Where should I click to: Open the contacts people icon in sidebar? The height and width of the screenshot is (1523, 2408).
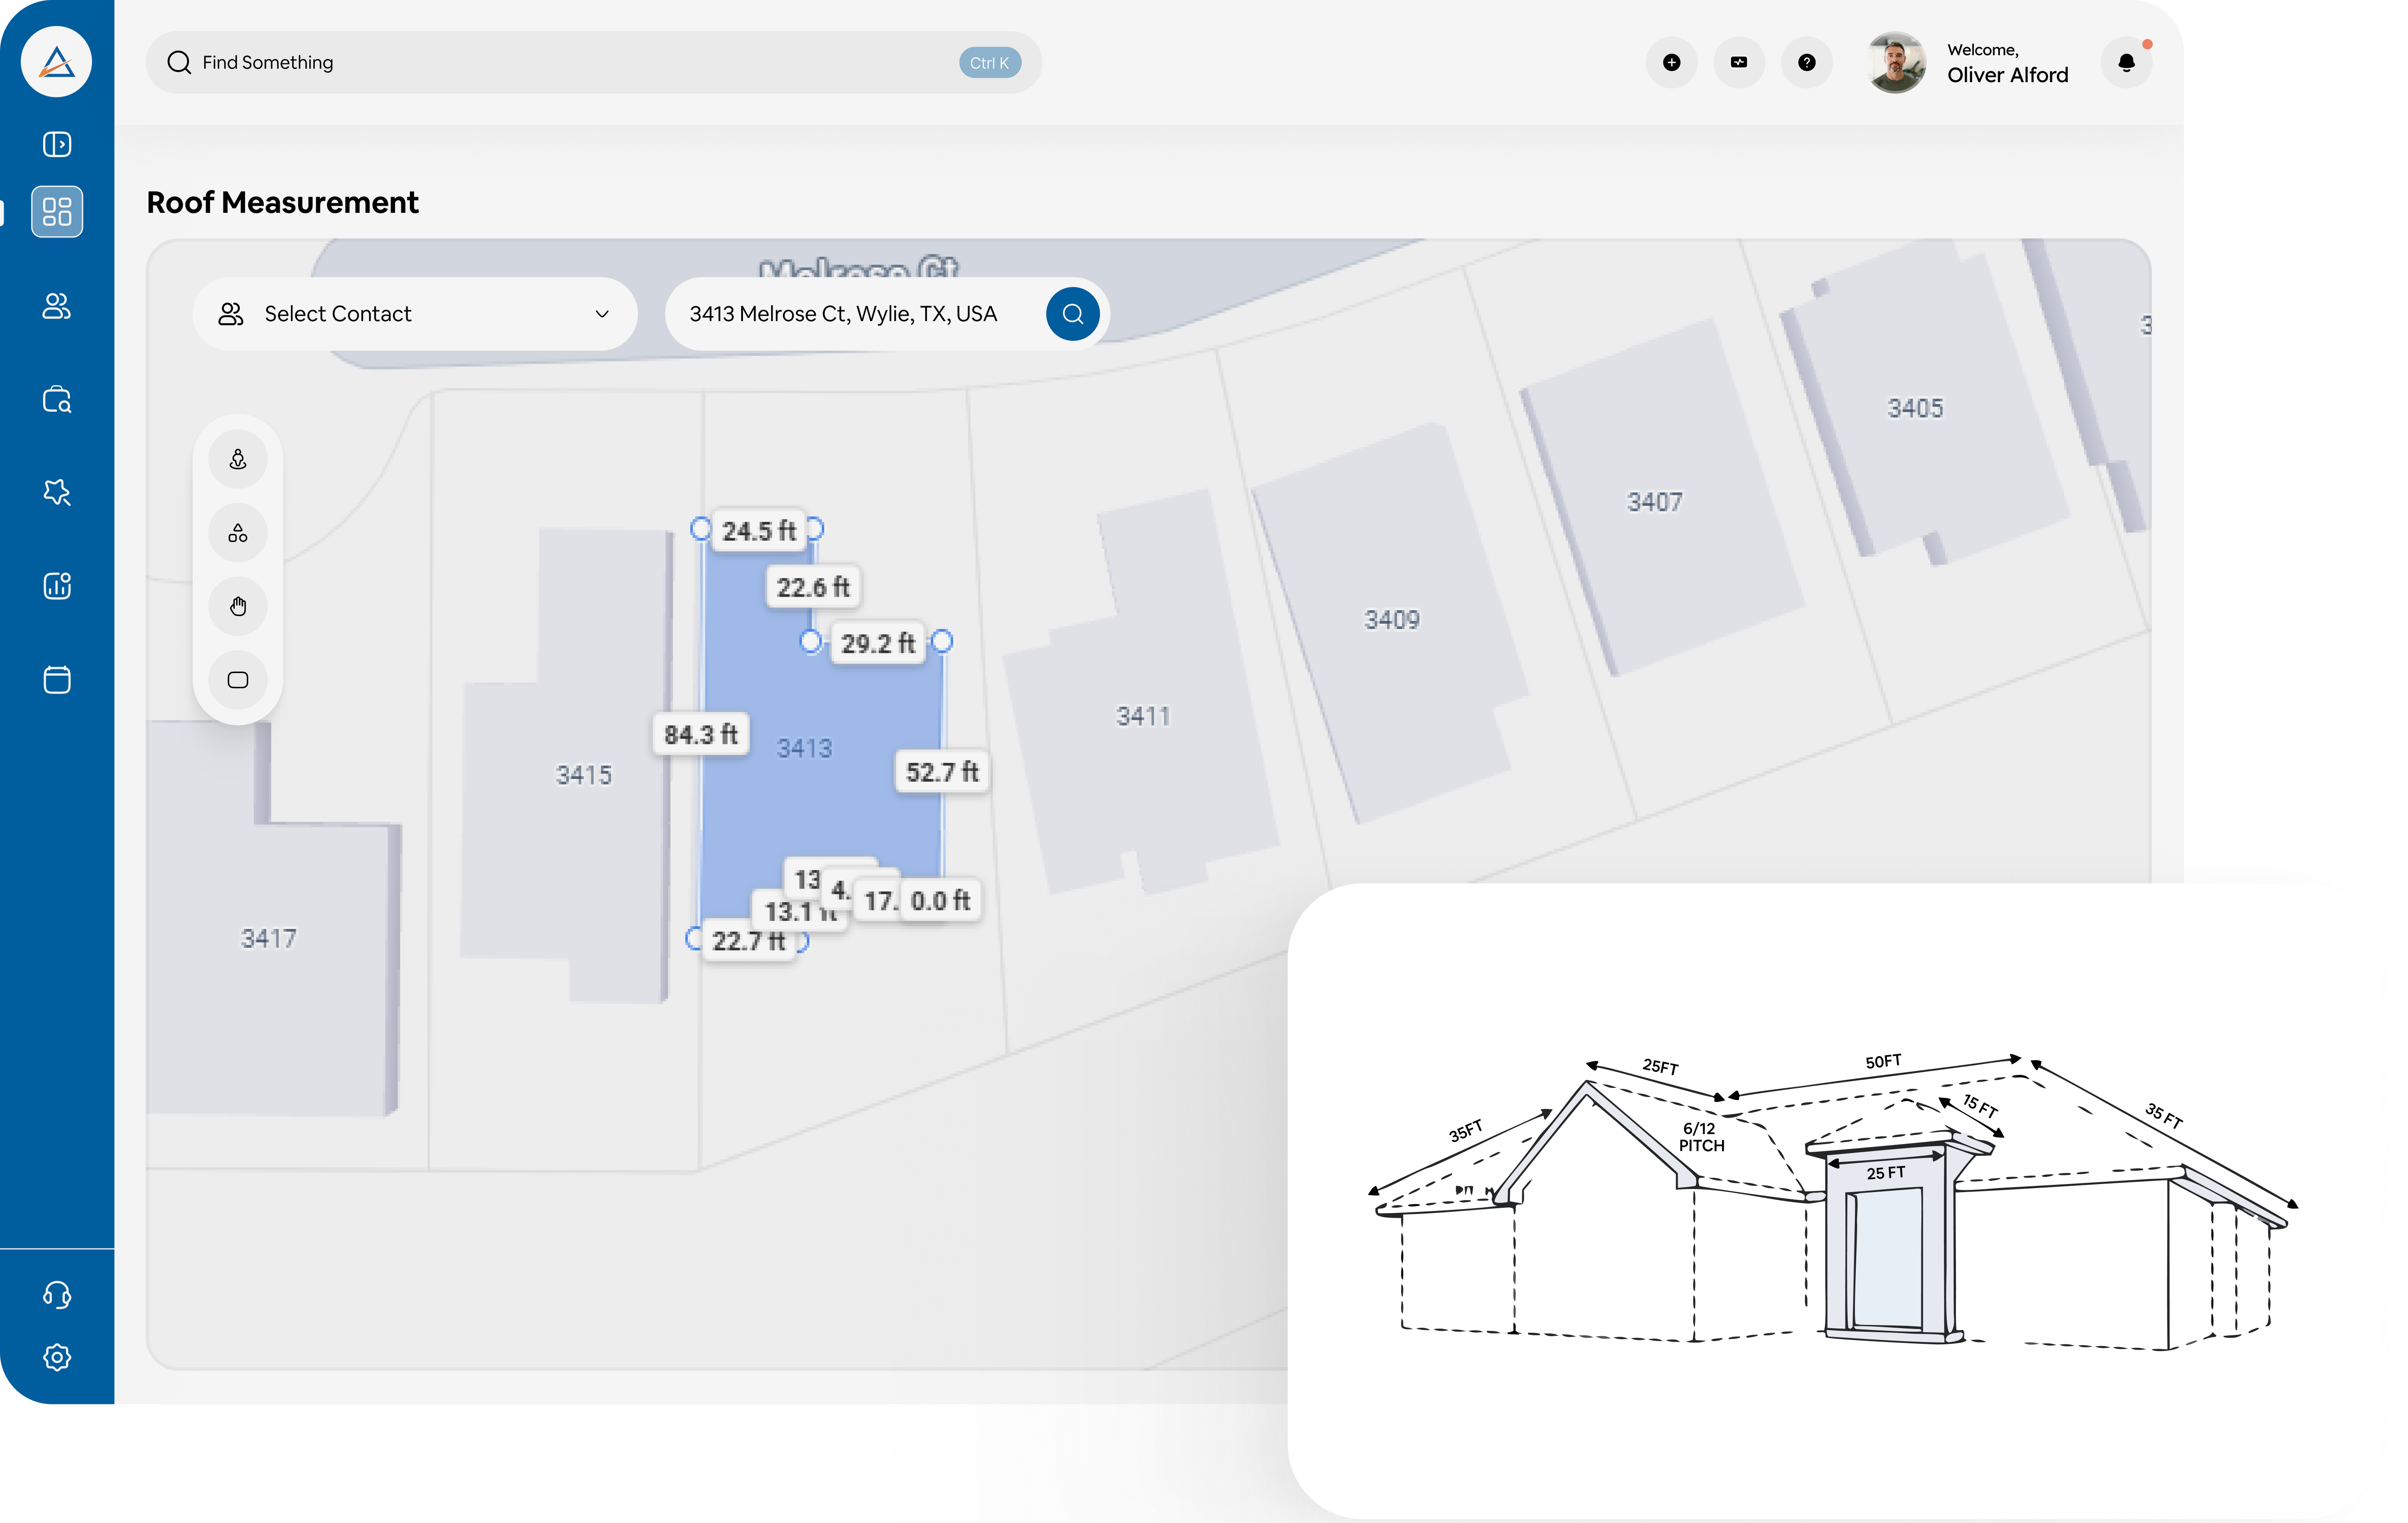pyautogui.click(x=57, y=306)
